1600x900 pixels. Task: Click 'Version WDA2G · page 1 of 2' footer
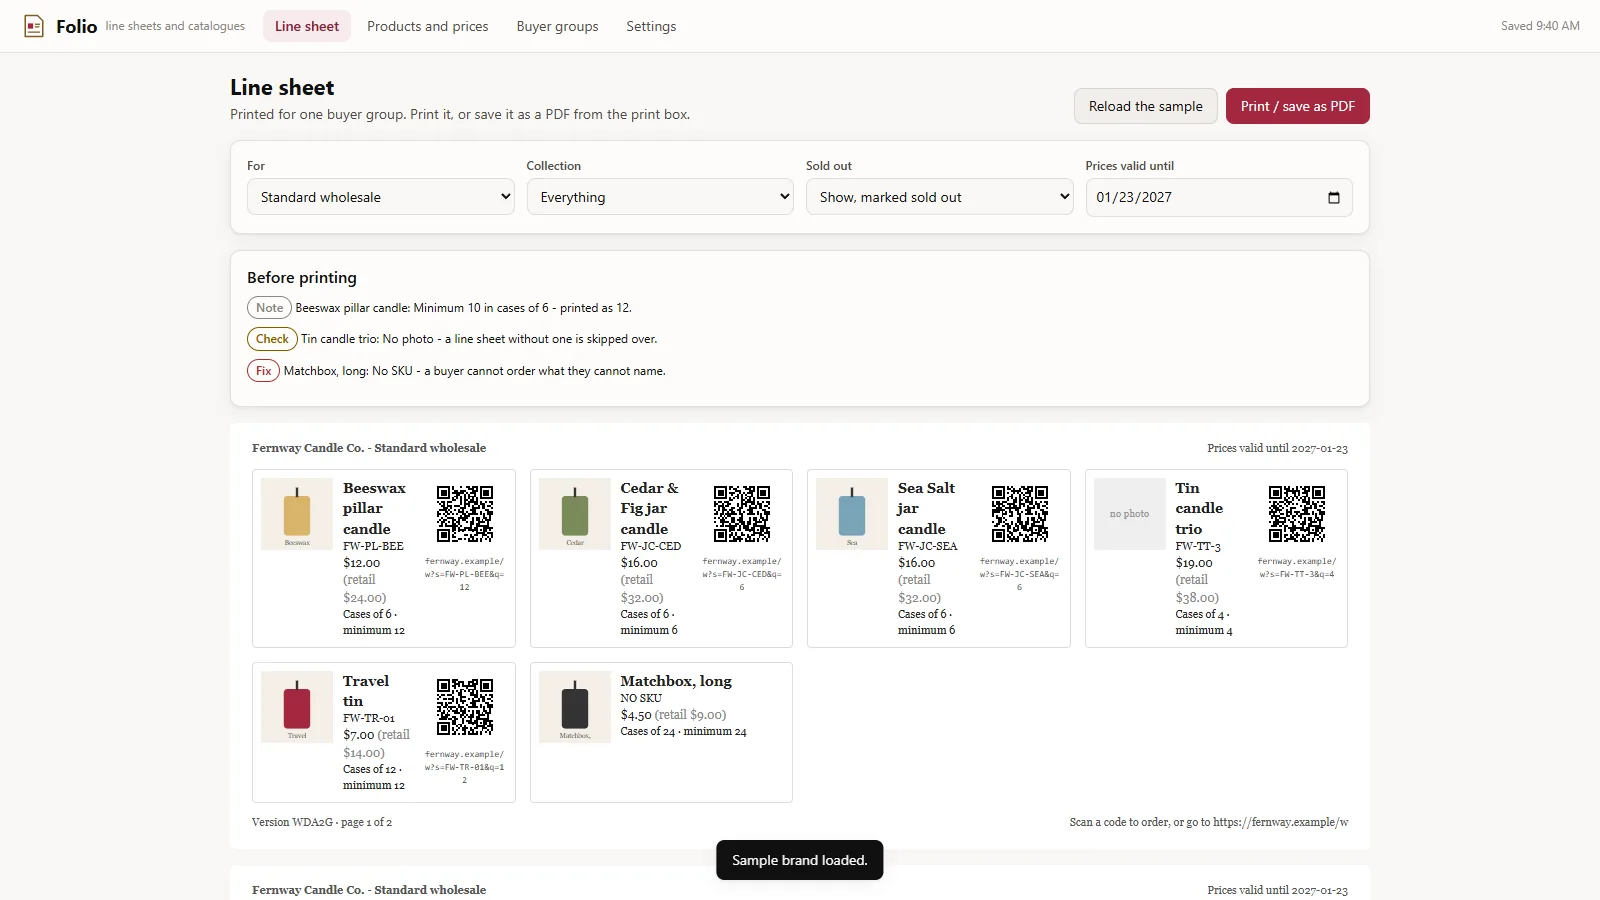(322, 822)
